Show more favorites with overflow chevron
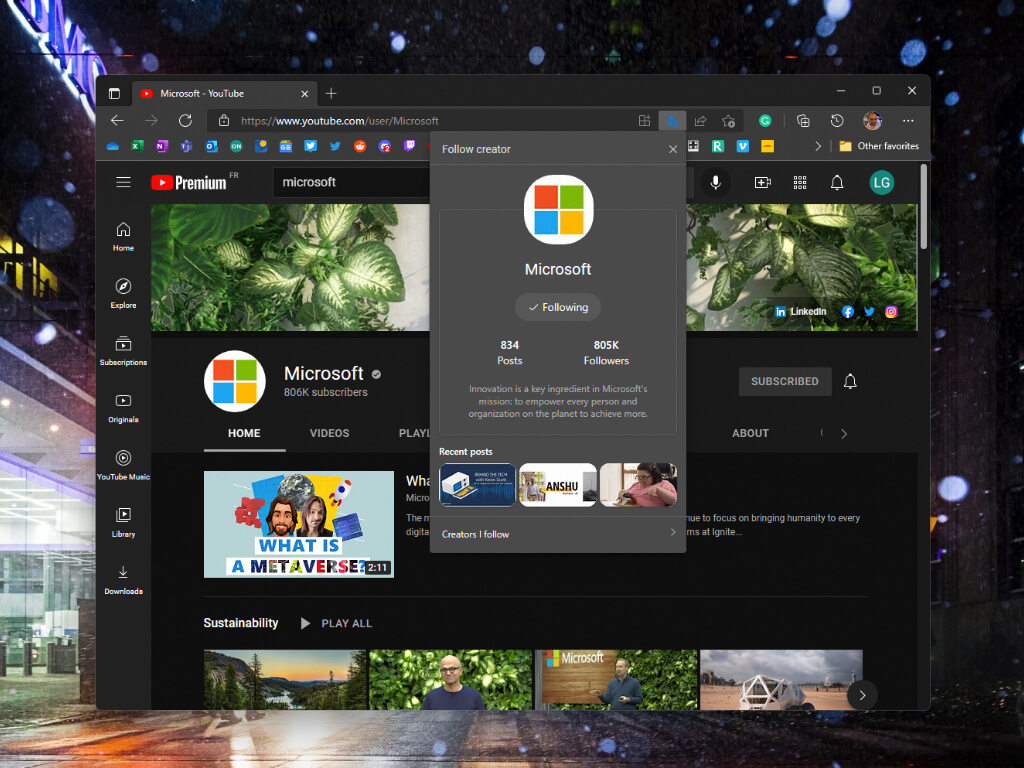This screenshot has height=768, width=1024. (818, 146)
